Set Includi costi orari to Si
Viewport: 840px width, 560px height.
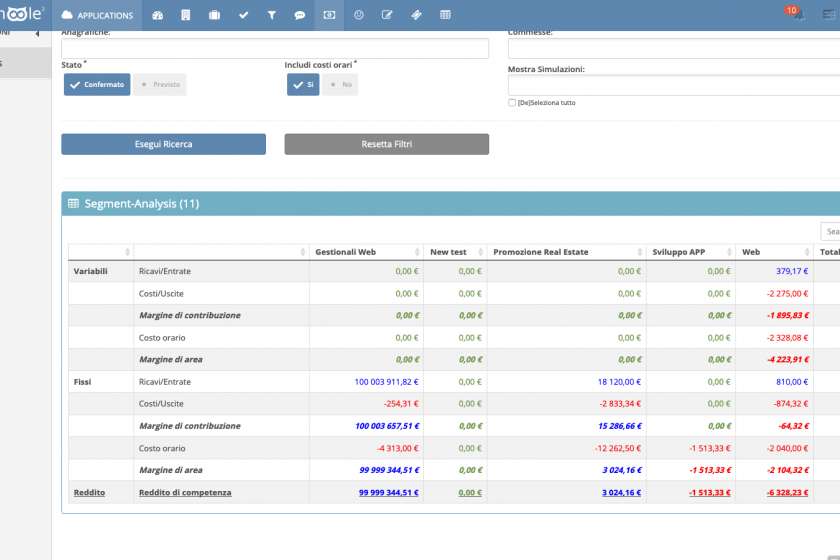coord(303,85)
